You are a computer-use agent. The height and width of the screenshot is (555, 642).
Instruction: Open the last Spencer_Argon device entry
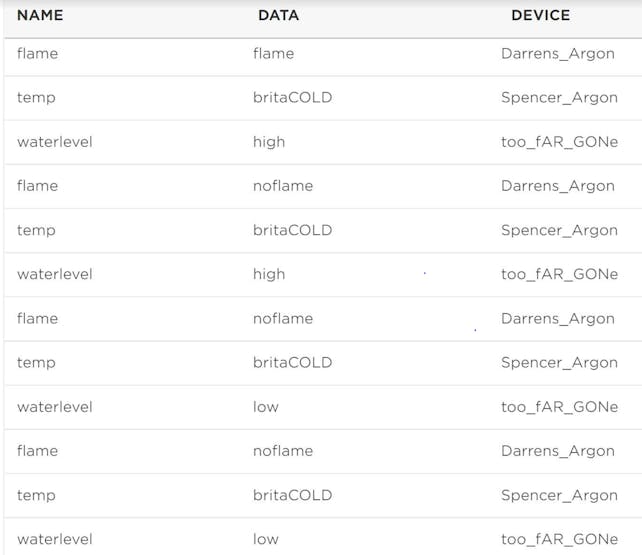(x=559, y=495)
